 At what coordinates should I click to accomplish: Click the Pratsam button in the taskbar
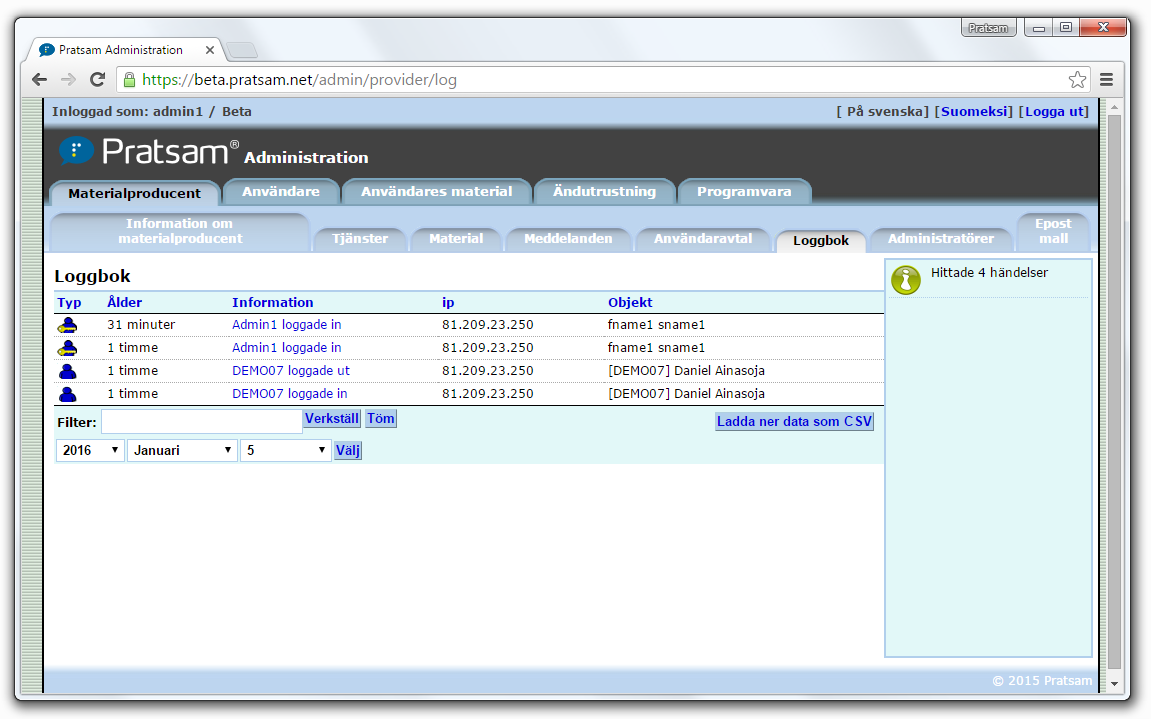click(x=988, y=27)
